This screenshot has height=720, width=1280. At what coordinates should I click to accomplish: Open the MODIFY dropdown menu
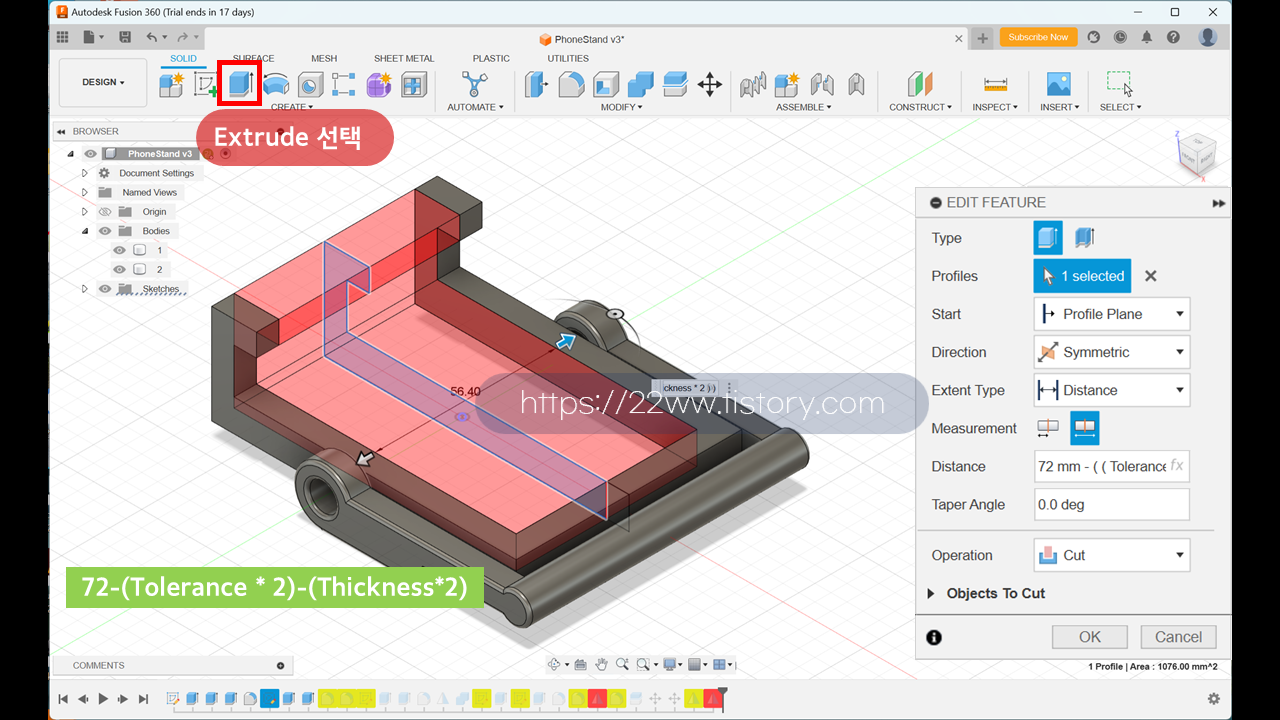click(621, 107)
